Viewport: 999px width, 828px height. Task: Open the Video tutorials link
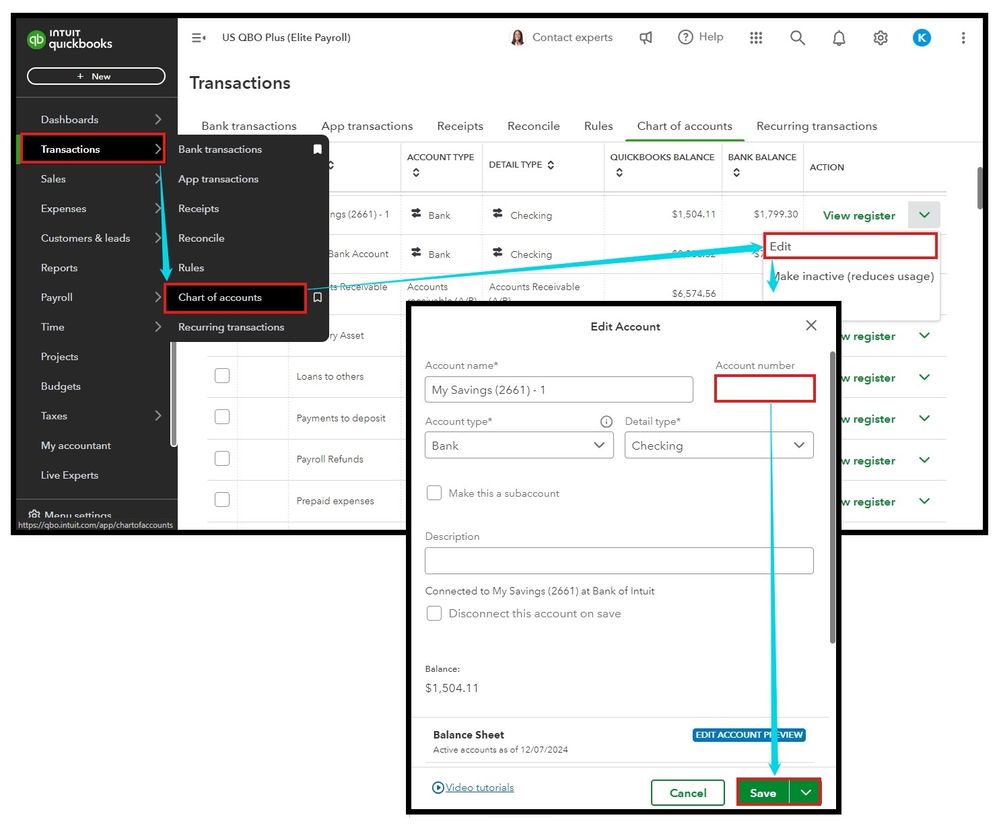point(479,787)
